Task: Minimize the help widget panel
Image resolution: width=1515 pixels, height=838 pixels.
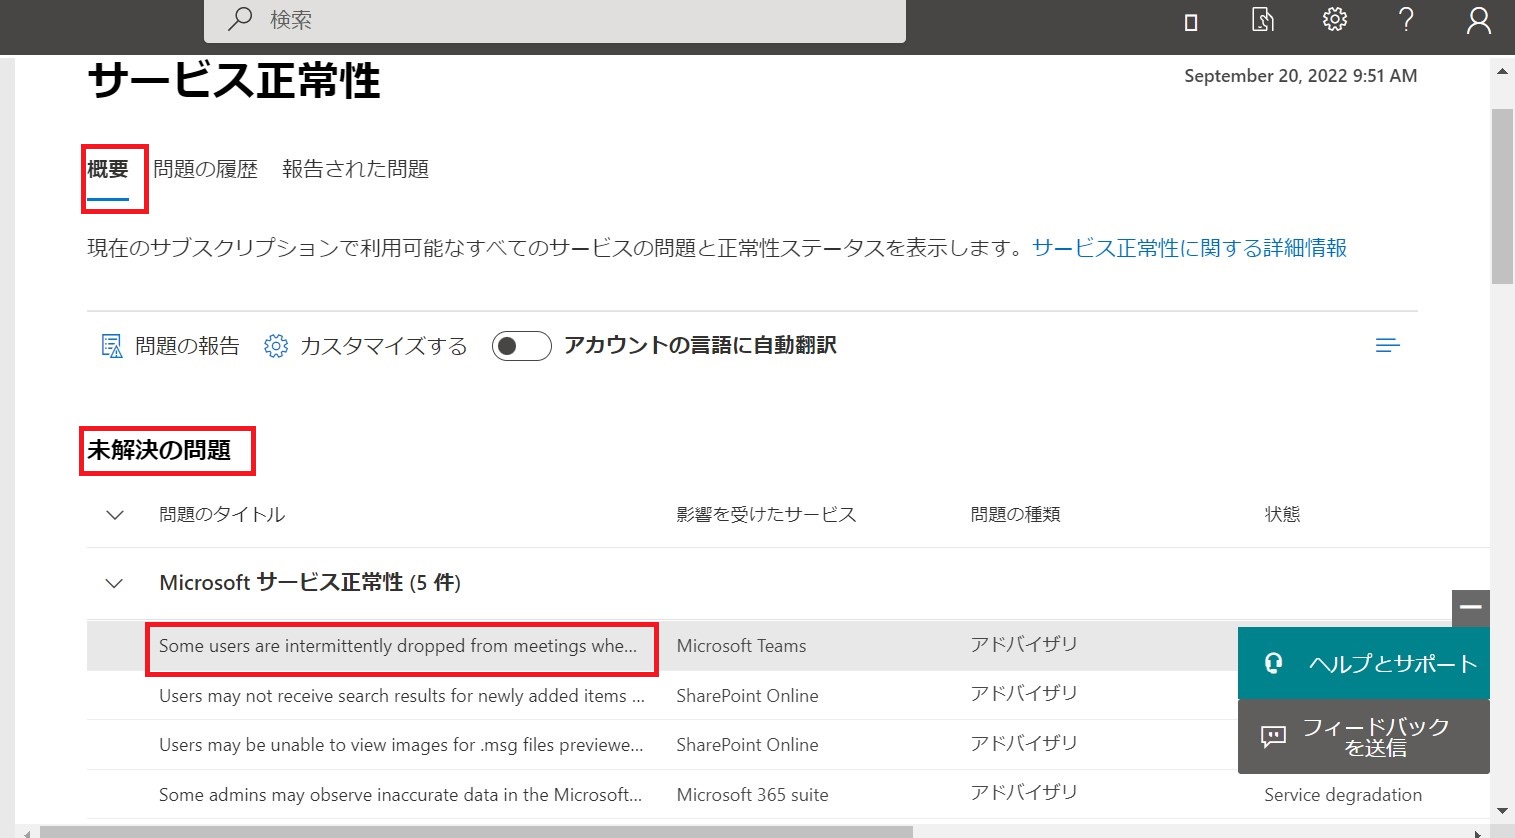Action: pyautogui.click(x=1470, y=608)
